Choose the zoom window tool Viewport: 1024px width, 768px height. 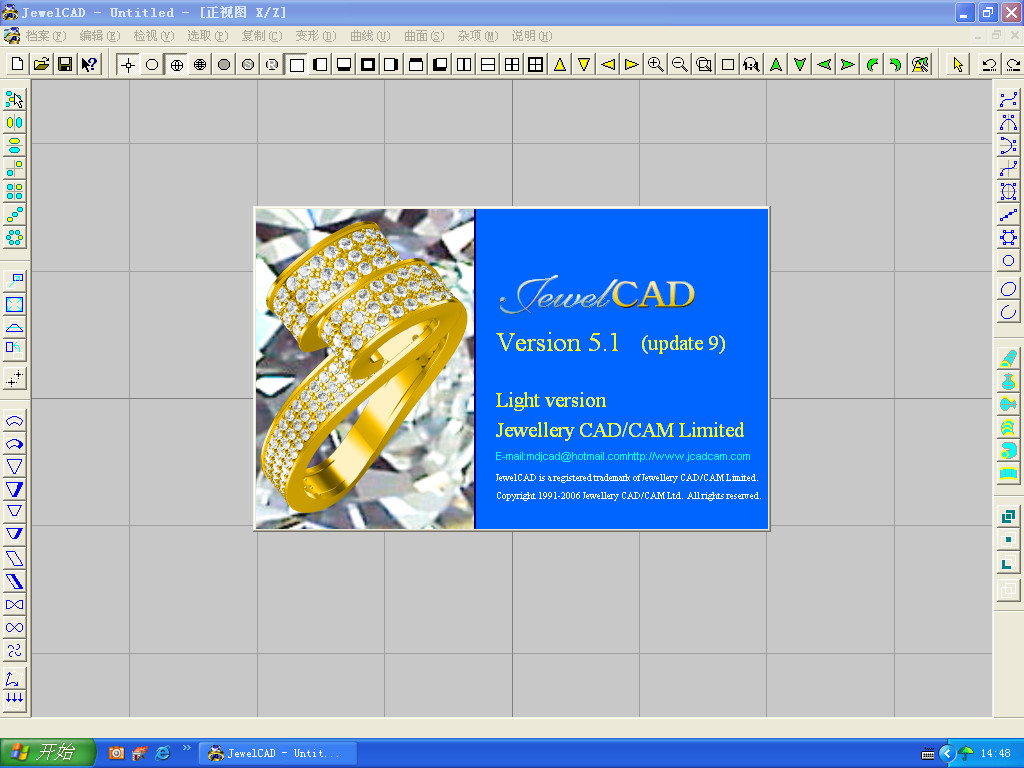tap(704, 64)
